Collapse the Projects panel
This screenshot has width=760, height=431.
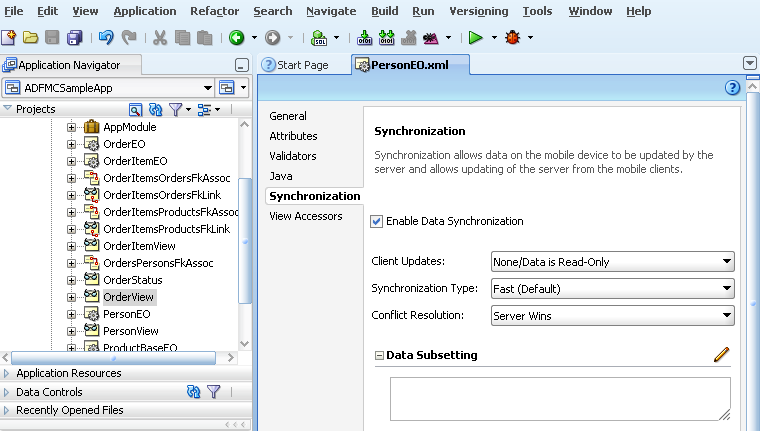7,108
